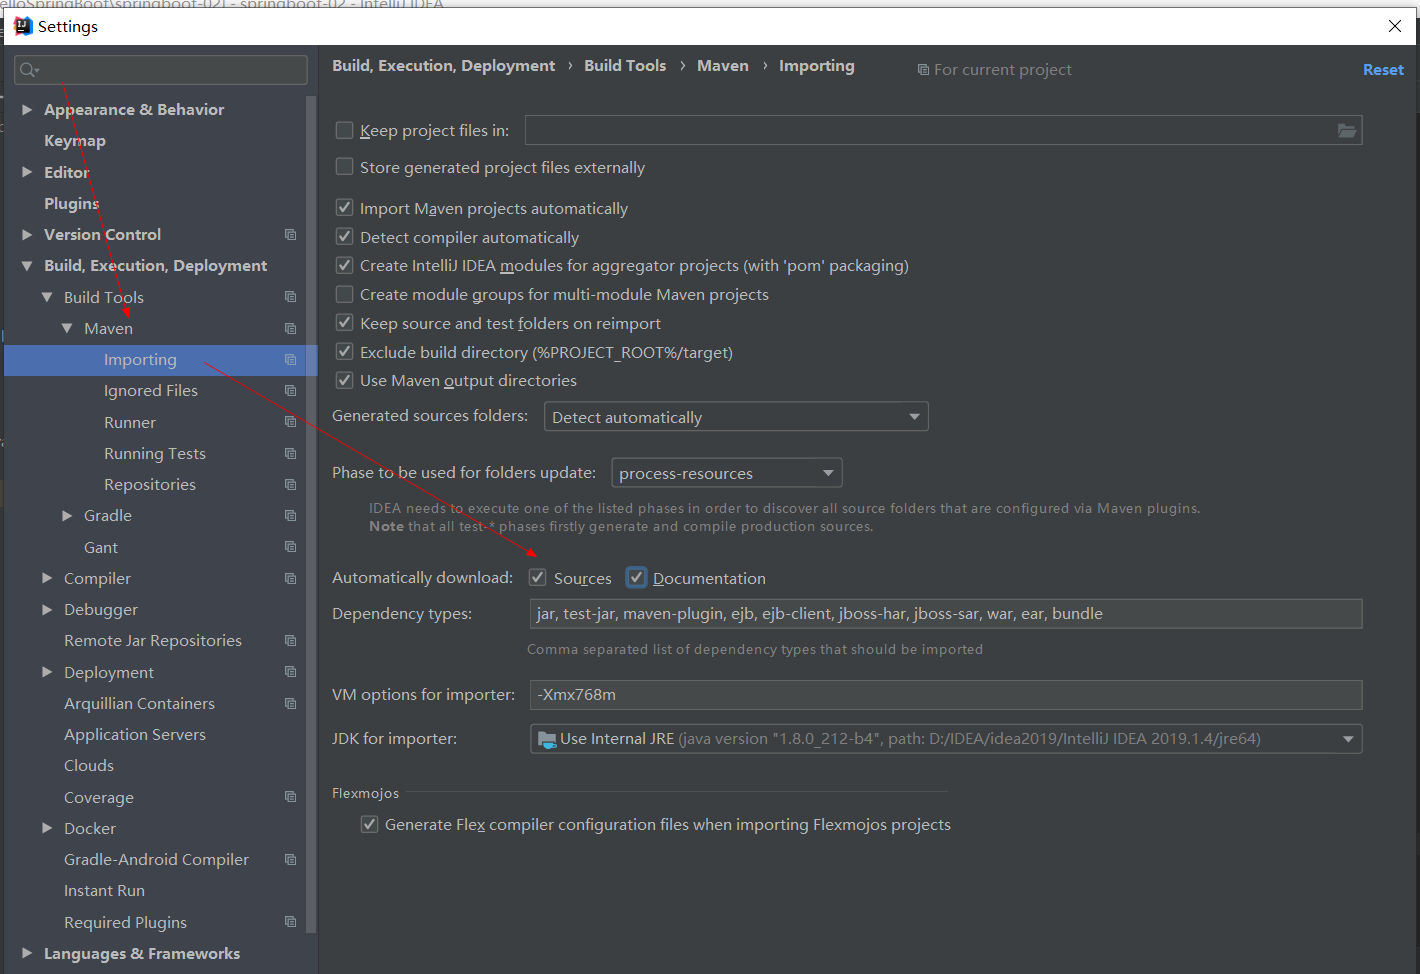This screenshot has width=1420, height=974.
Task: Click project-level icon beside Repositories
Action: (290, 484)
